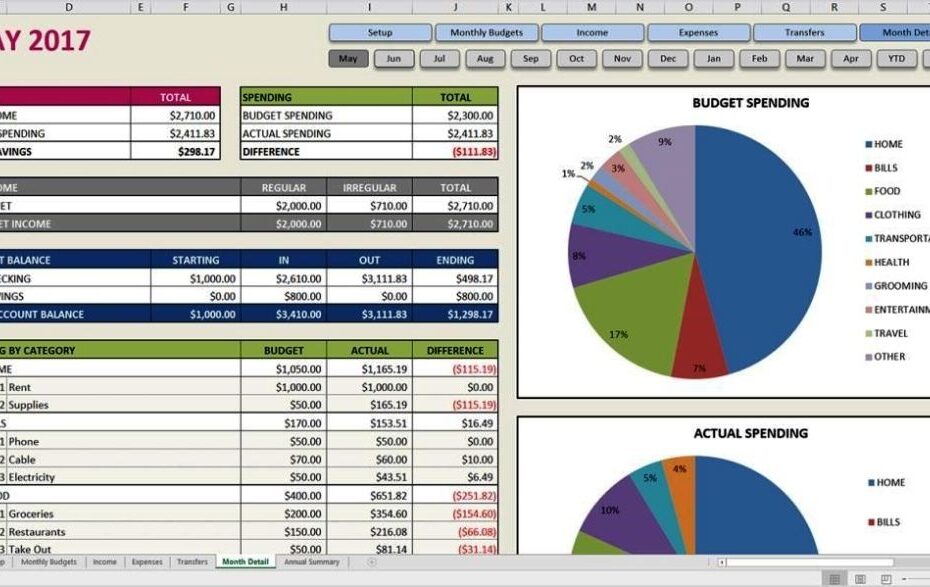Select column header G

pos(232,8)
